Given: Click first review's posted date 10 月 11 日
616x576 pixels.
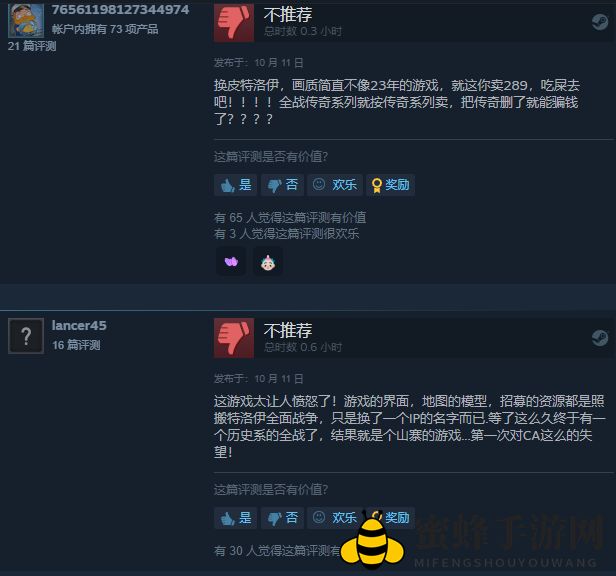Looking at the screenshot, I should pos(279,63).
